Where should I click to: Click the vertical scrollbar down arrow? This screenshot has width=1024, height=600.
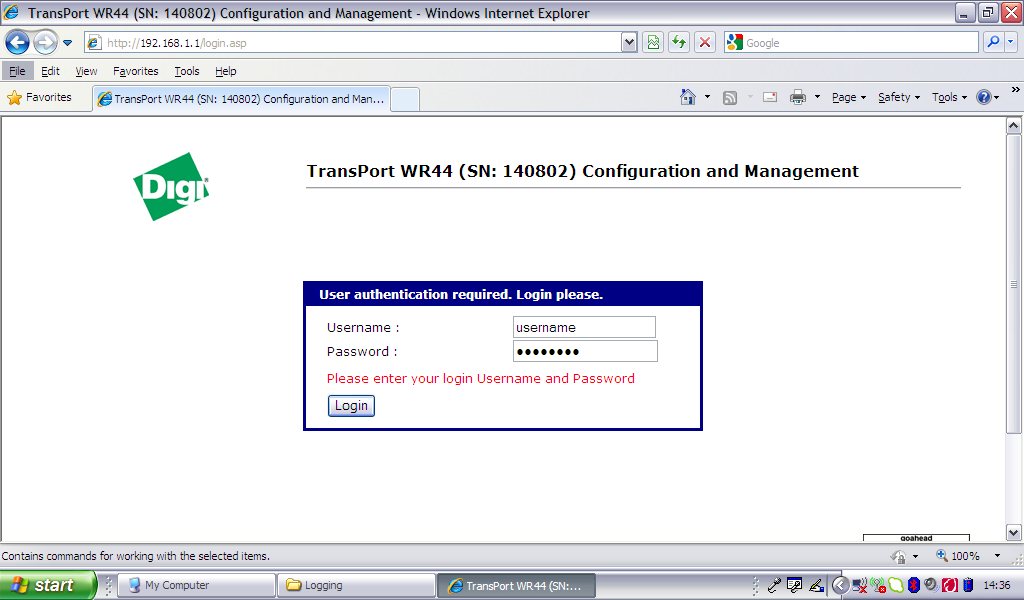pos(1014,532)
